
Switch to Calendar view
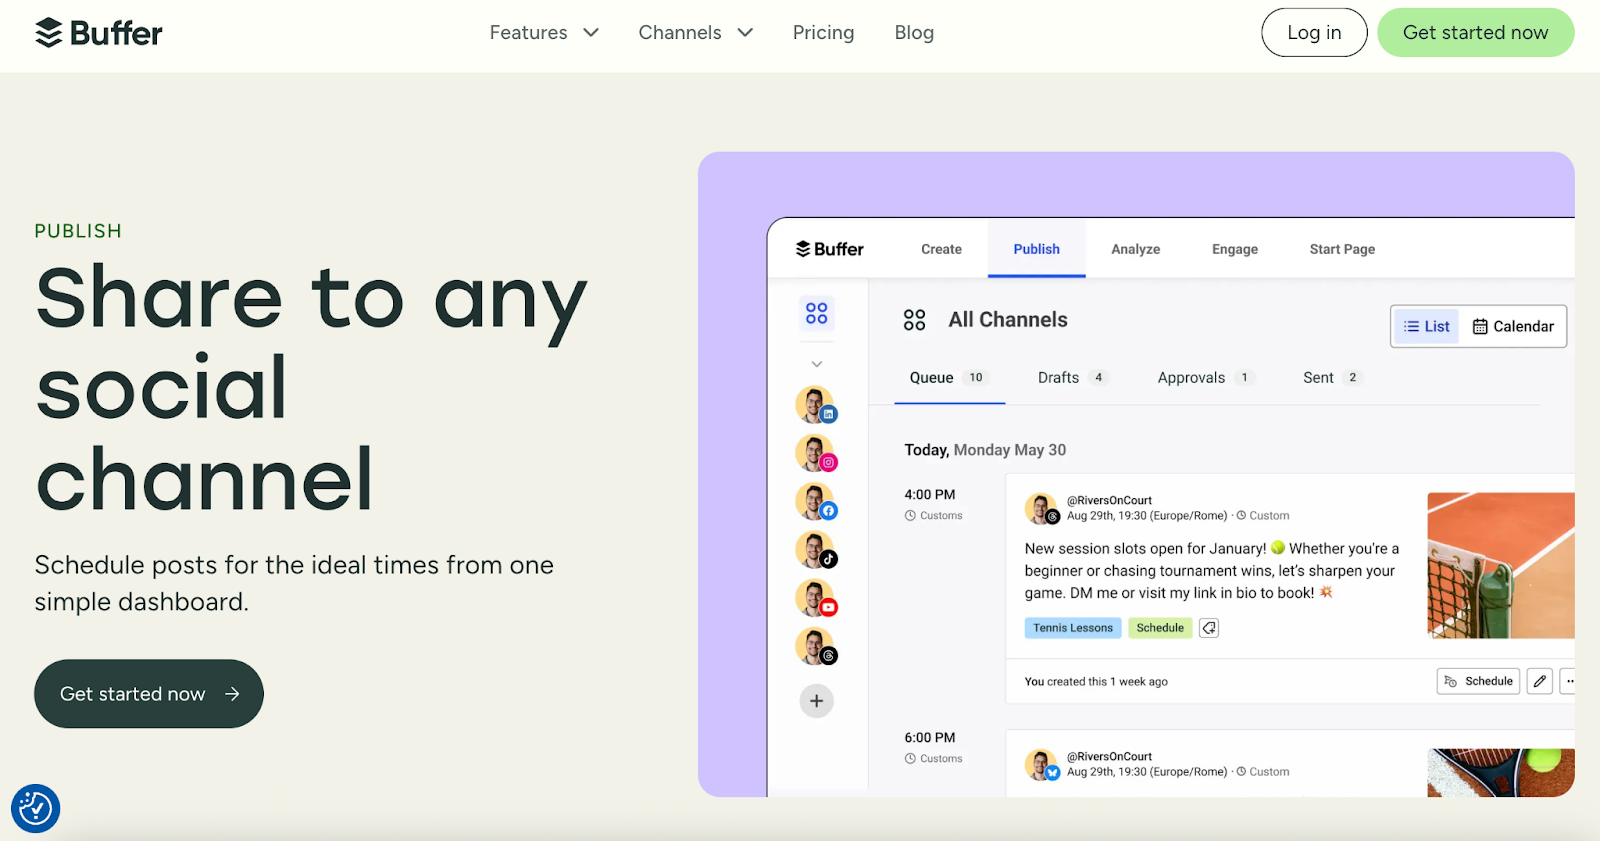click(x=1513, y=326)
